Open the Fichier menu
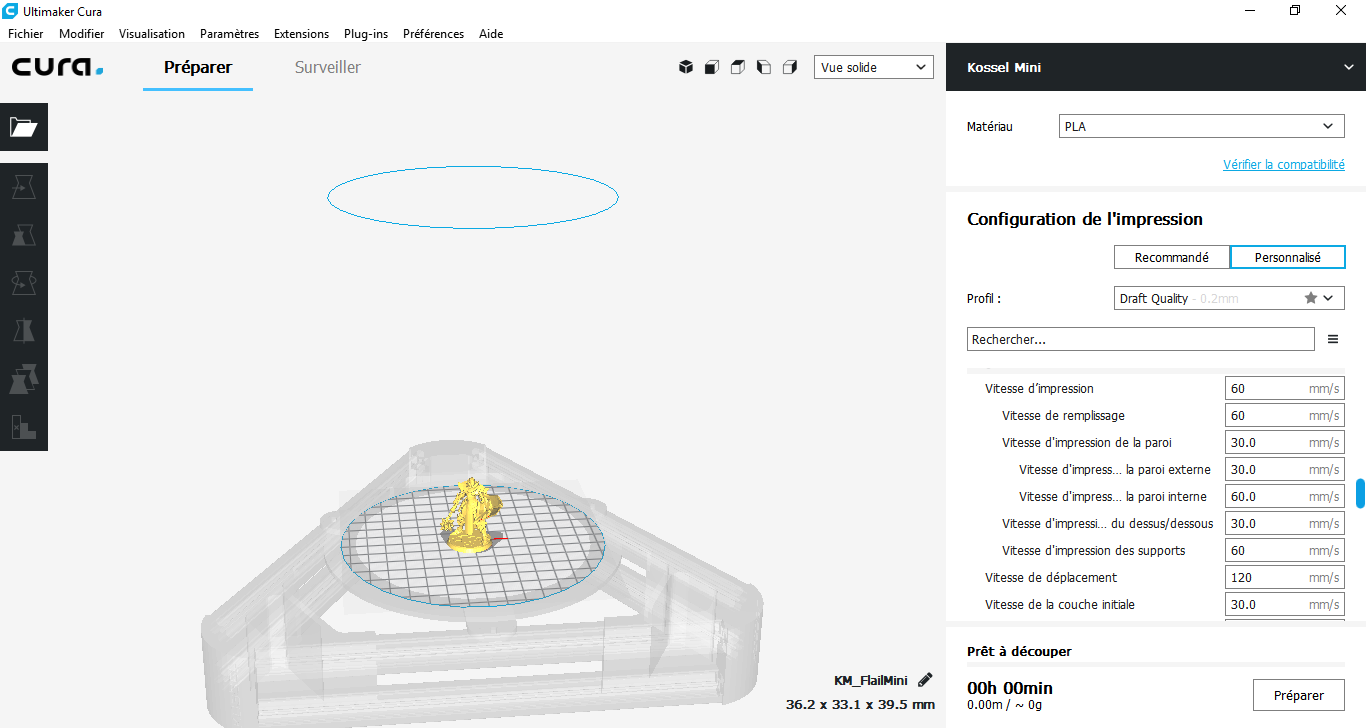1366x728 pixels. (25, 33)
